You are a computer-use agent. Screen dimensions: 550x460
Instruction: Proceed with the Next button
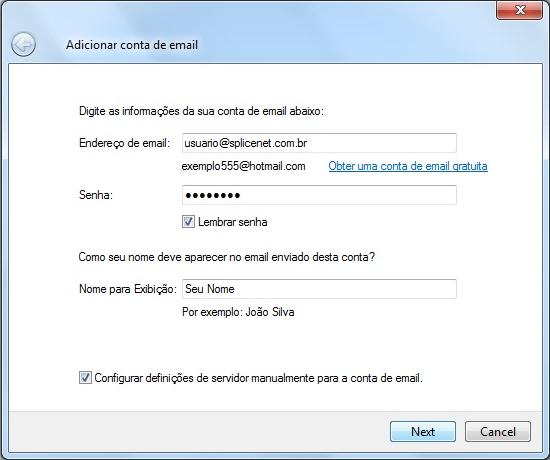click(423, 432)
